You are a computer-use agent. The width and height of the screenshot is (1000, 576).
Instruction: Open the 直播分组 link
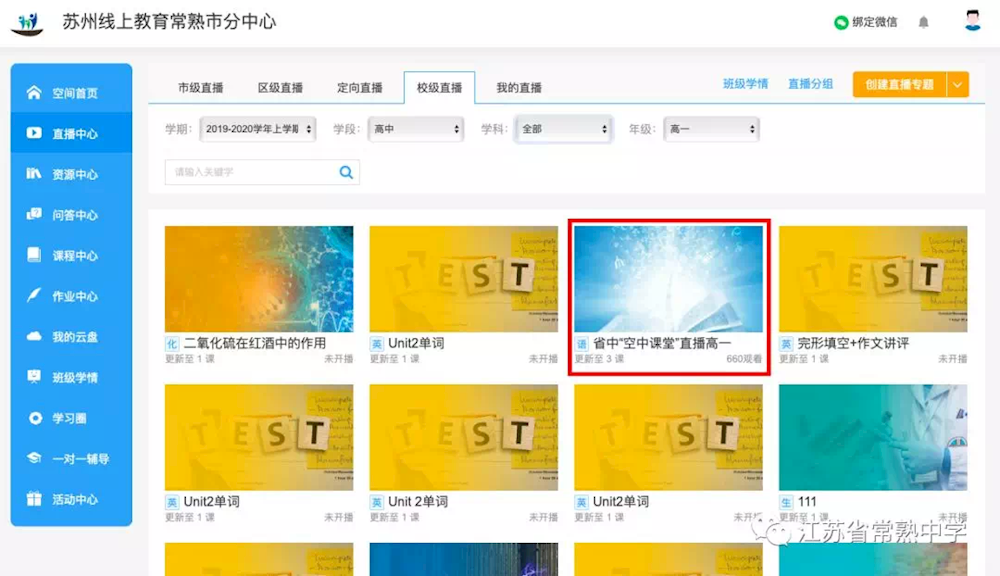coord(811,84)
